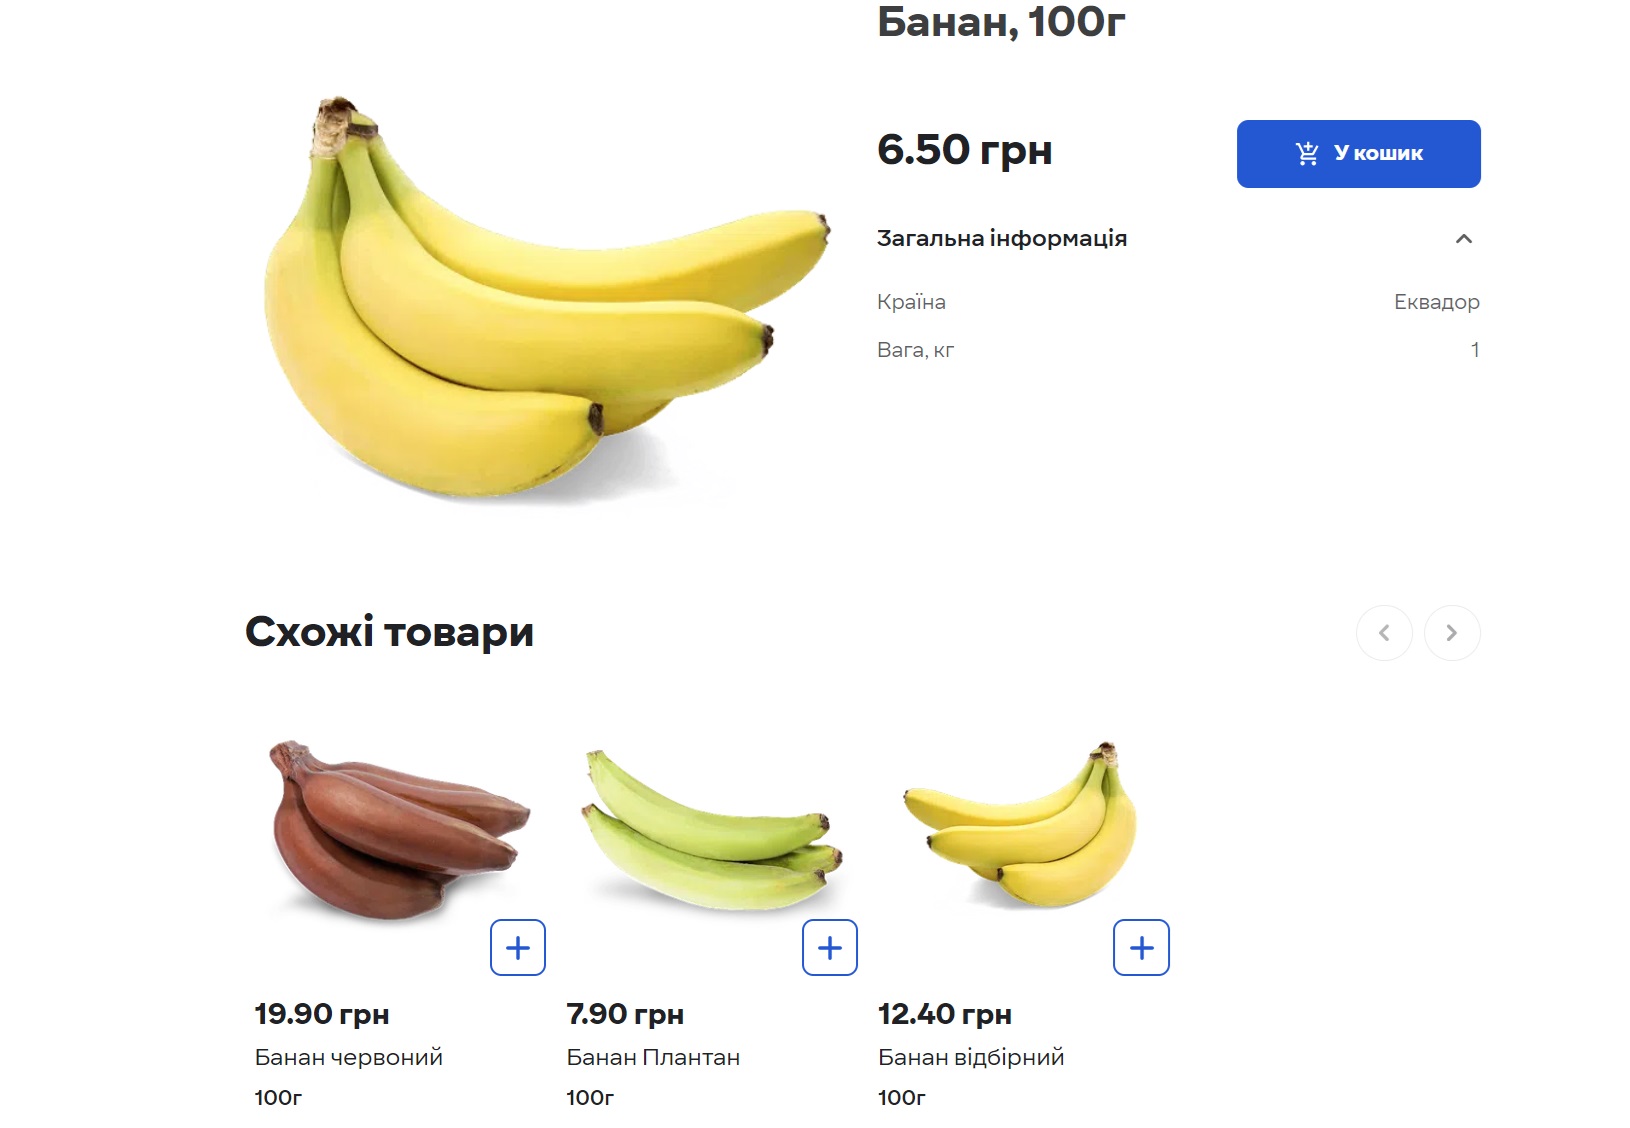
Task: Click the Країна value Еквадор
Action: (x=1436, y=301)
